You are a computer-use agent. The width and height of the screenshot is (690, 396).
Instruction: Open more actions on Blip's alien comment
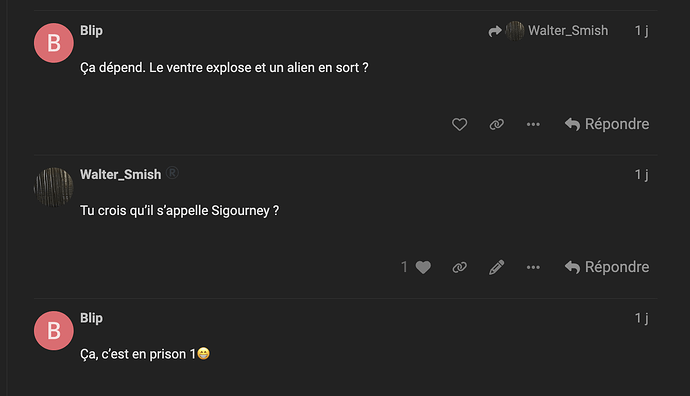point(533,125)
